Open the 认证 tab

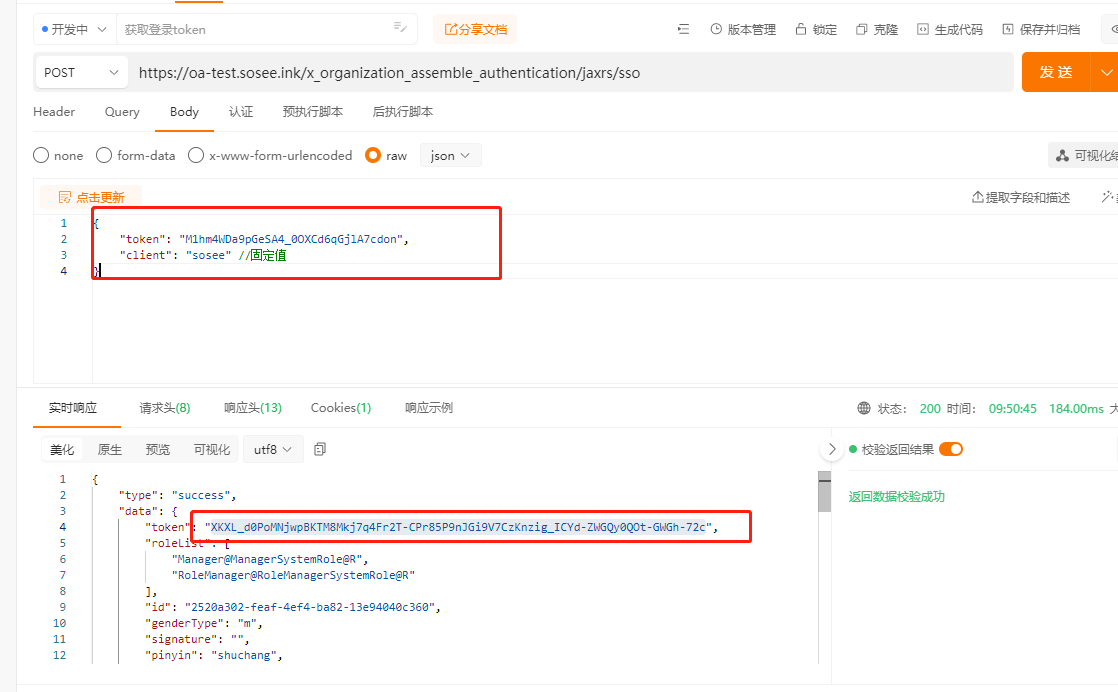240,112
